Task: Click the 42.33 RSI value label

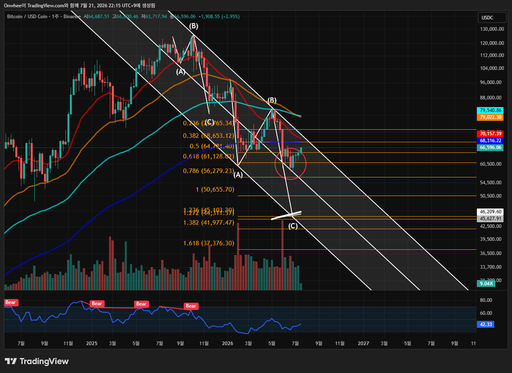Action: click(x=485, y=324)
